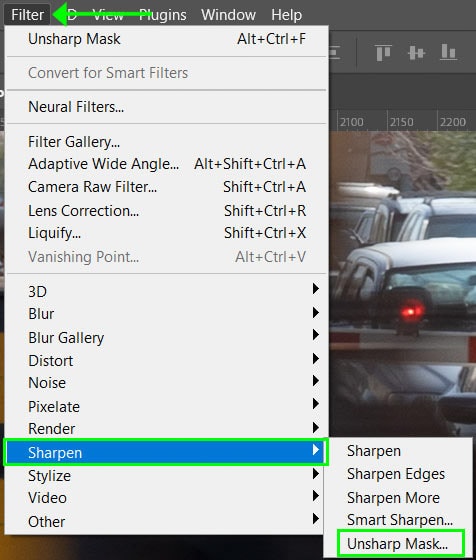Expand the Blur submenu arrow
Image resolution: width=476 pixels, height=560 pixels.
315,313
